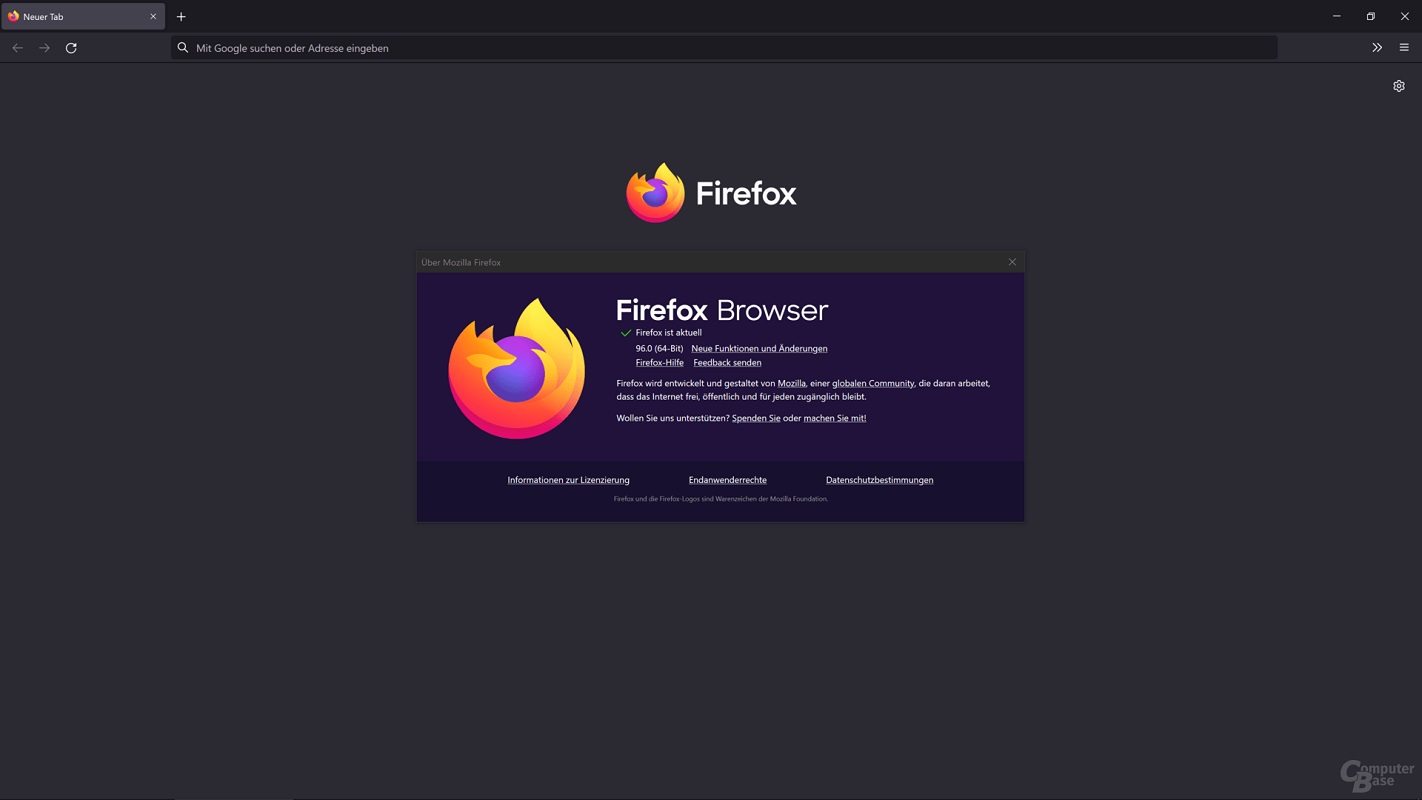
Task: Follow the Mozilla link
Action: pos(791,384)
